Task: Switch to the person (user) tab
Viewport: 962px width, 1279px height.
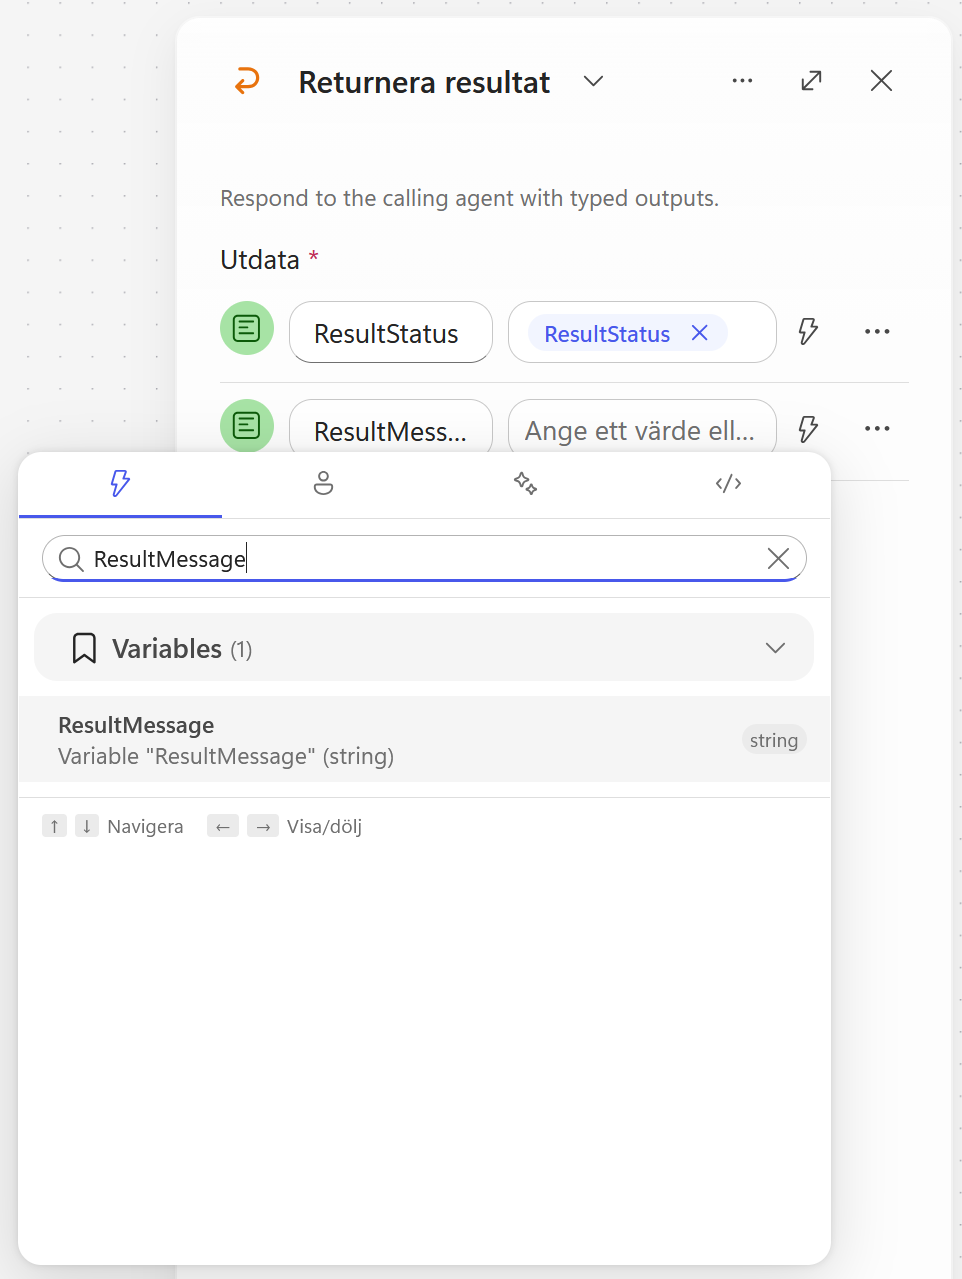Action: click(x=323, y=484)
